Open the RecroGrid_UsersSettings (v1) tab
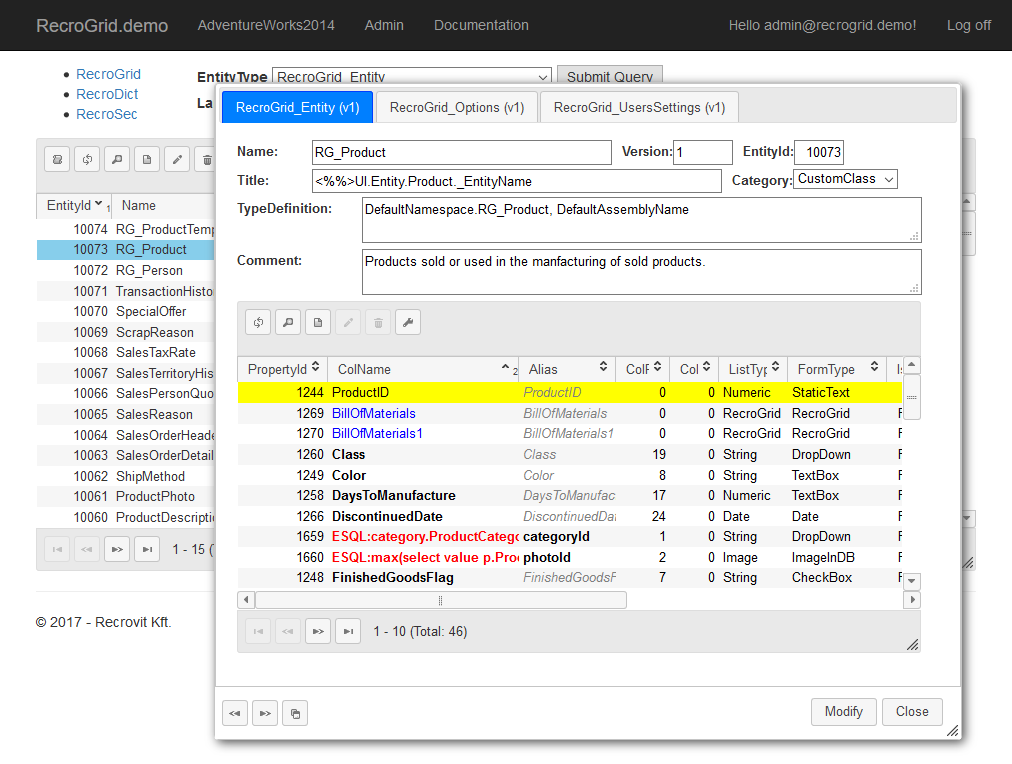 click(x=639, y=107)
